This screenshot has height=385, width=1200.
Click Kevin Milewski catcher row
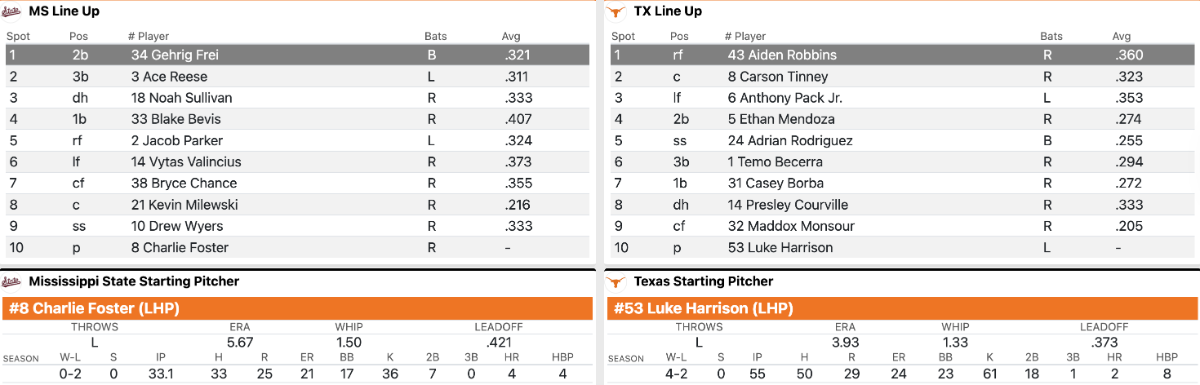pyautogui.click(x=297, y=205)
